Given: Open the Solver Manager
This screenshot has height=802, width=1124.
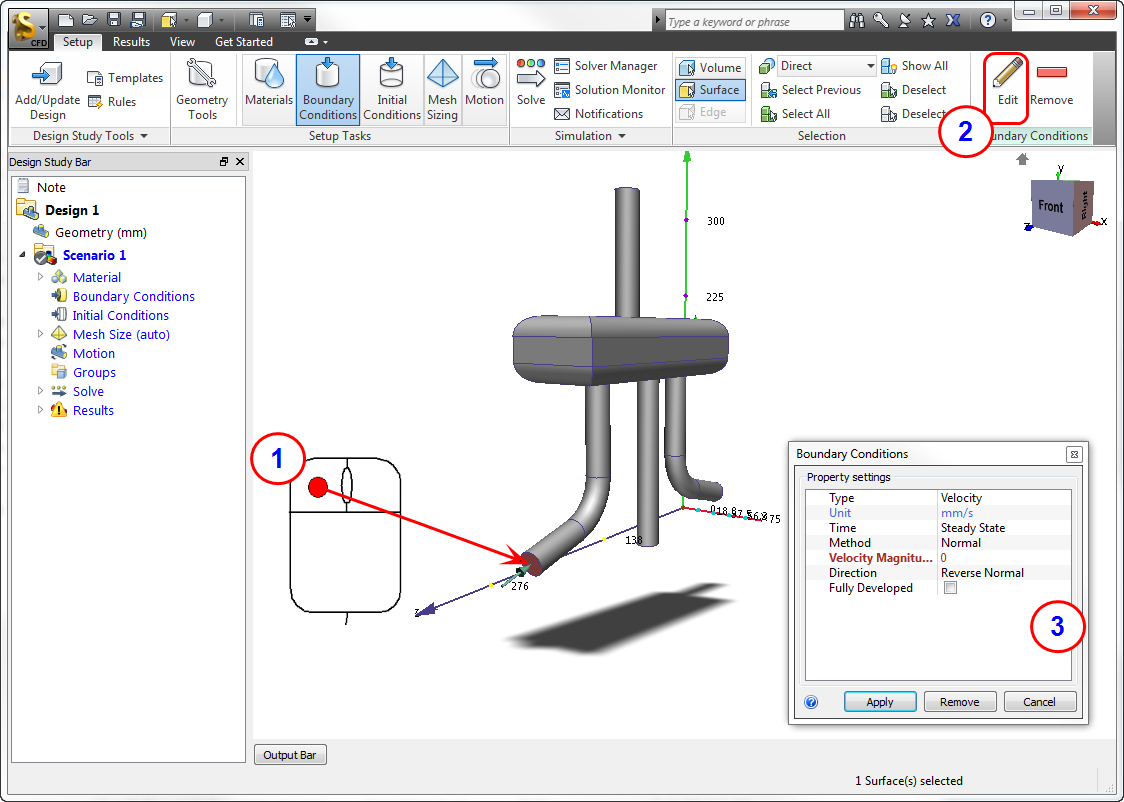Looking at the screenshot, I should (x=606, y=66).
